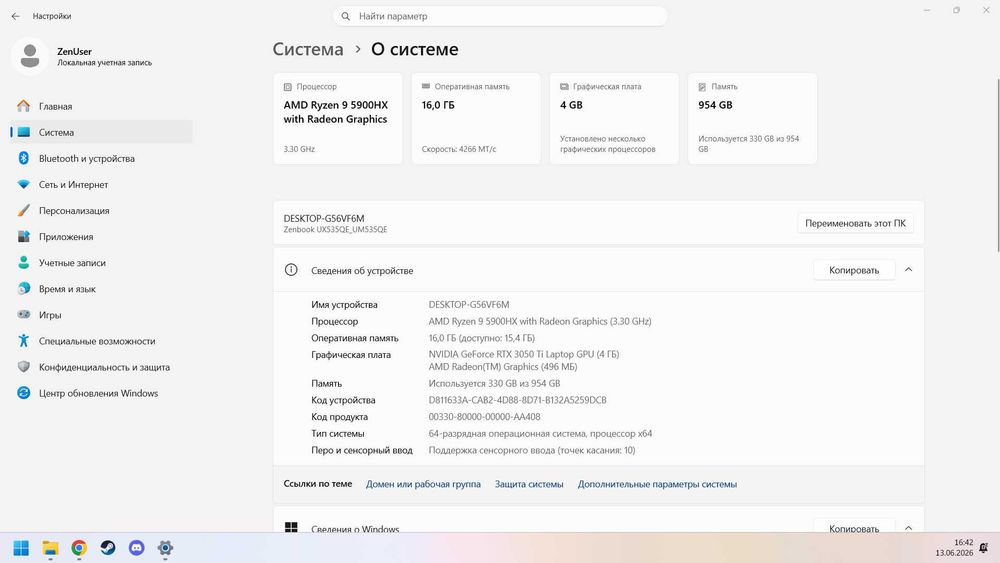Collapse the Сведения об устройстве section
Screen dimensions: 1000x563
909,270
